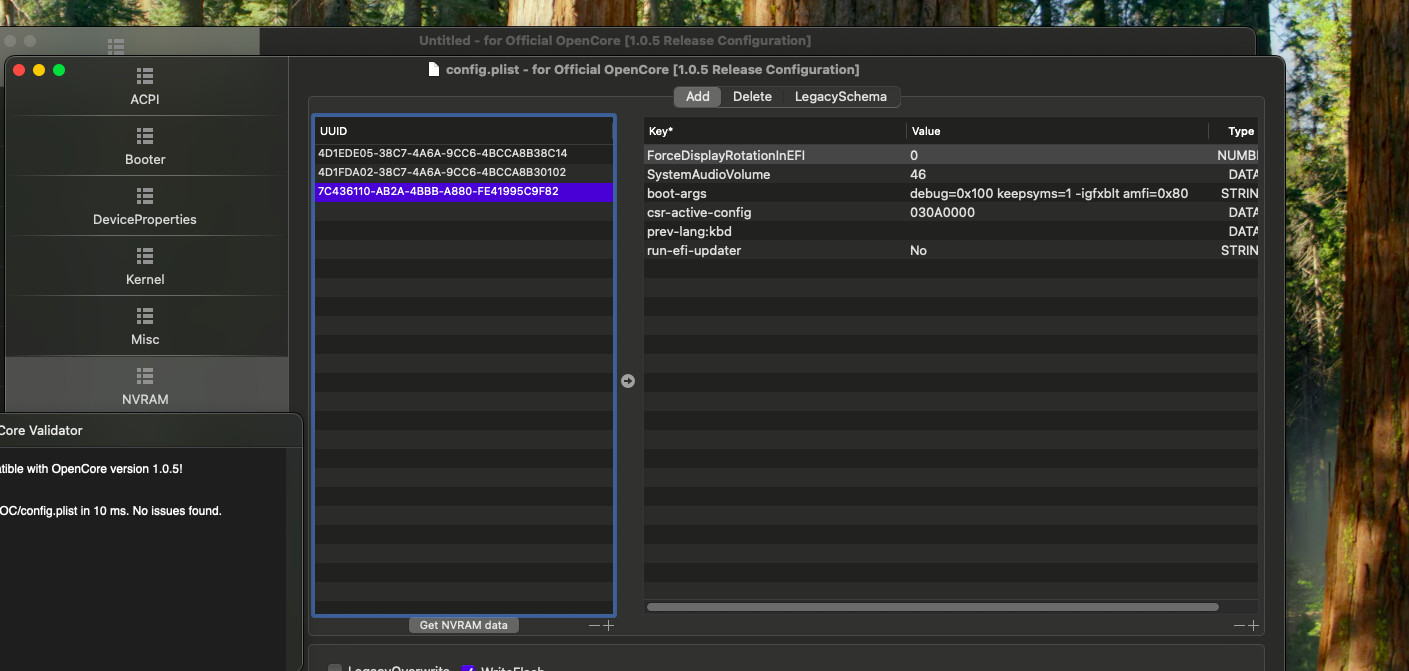The width and height of the screenshot is (1409, 671).
Task: Go to DeviceProperties section
Action: coord(145,207)
